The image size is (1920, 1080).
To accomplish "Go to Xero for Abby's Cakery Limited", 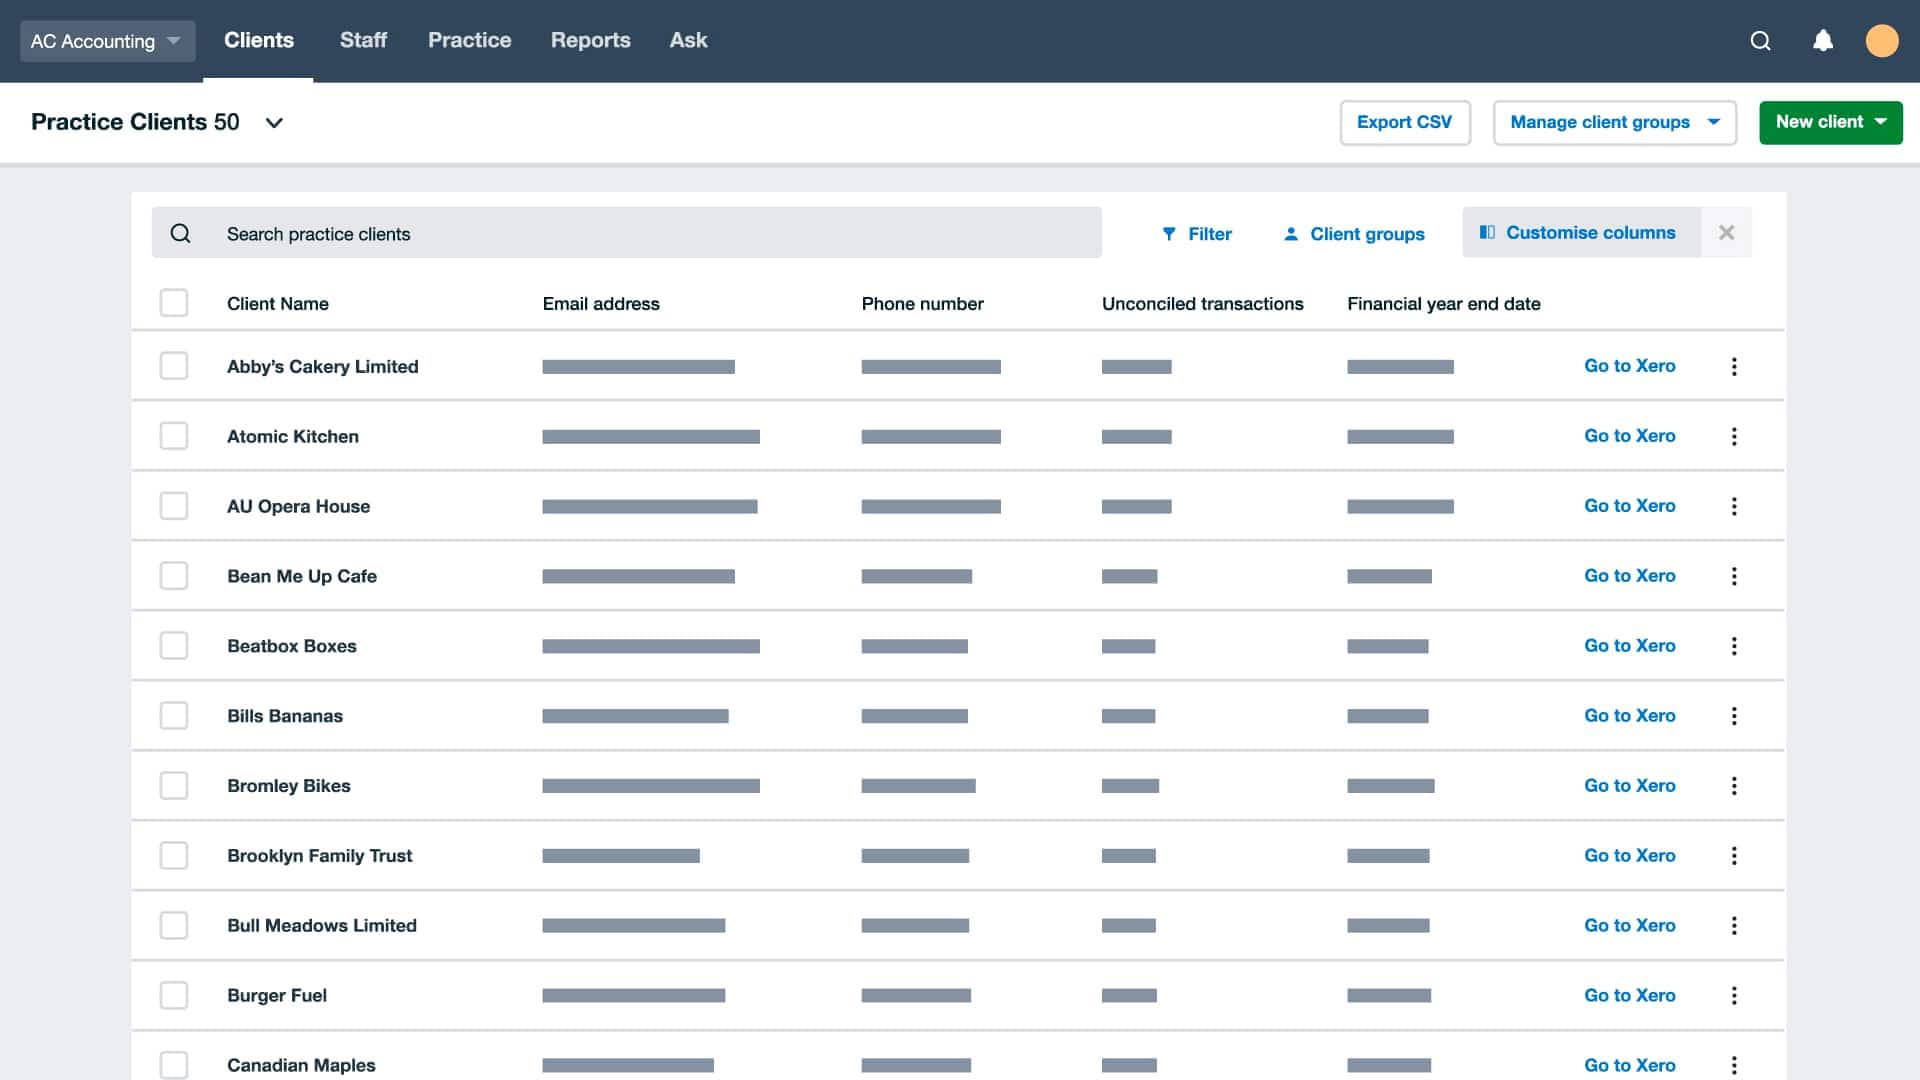I will [1629, 366].
